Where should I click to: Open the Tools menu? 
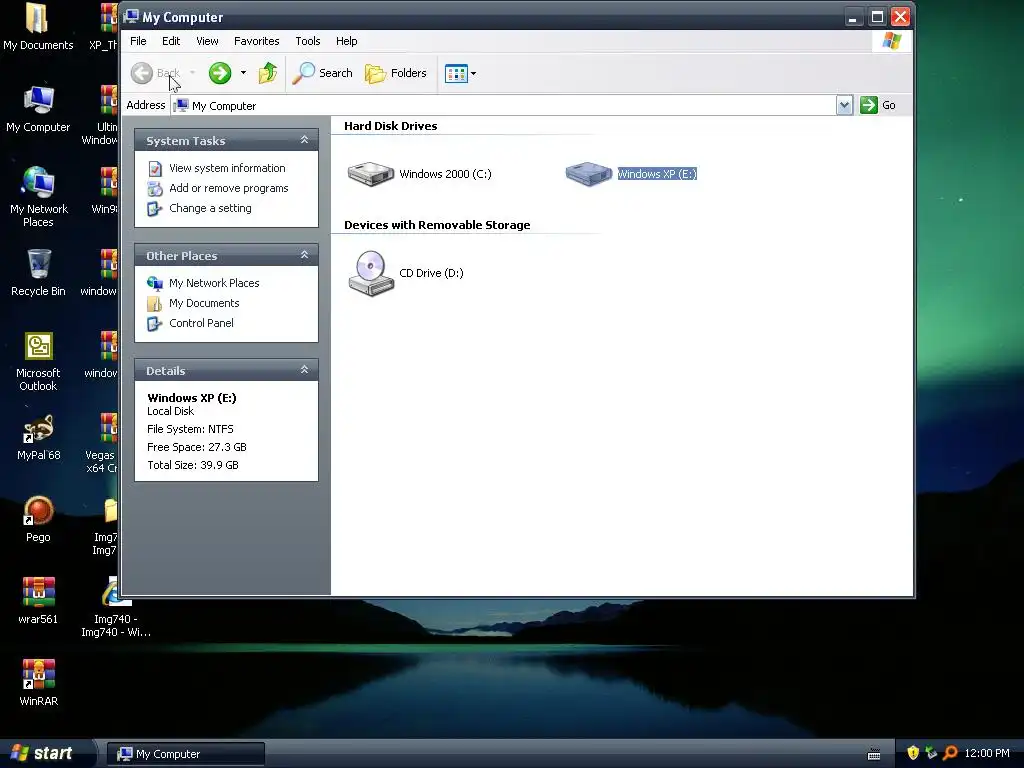tap(308, 41)
